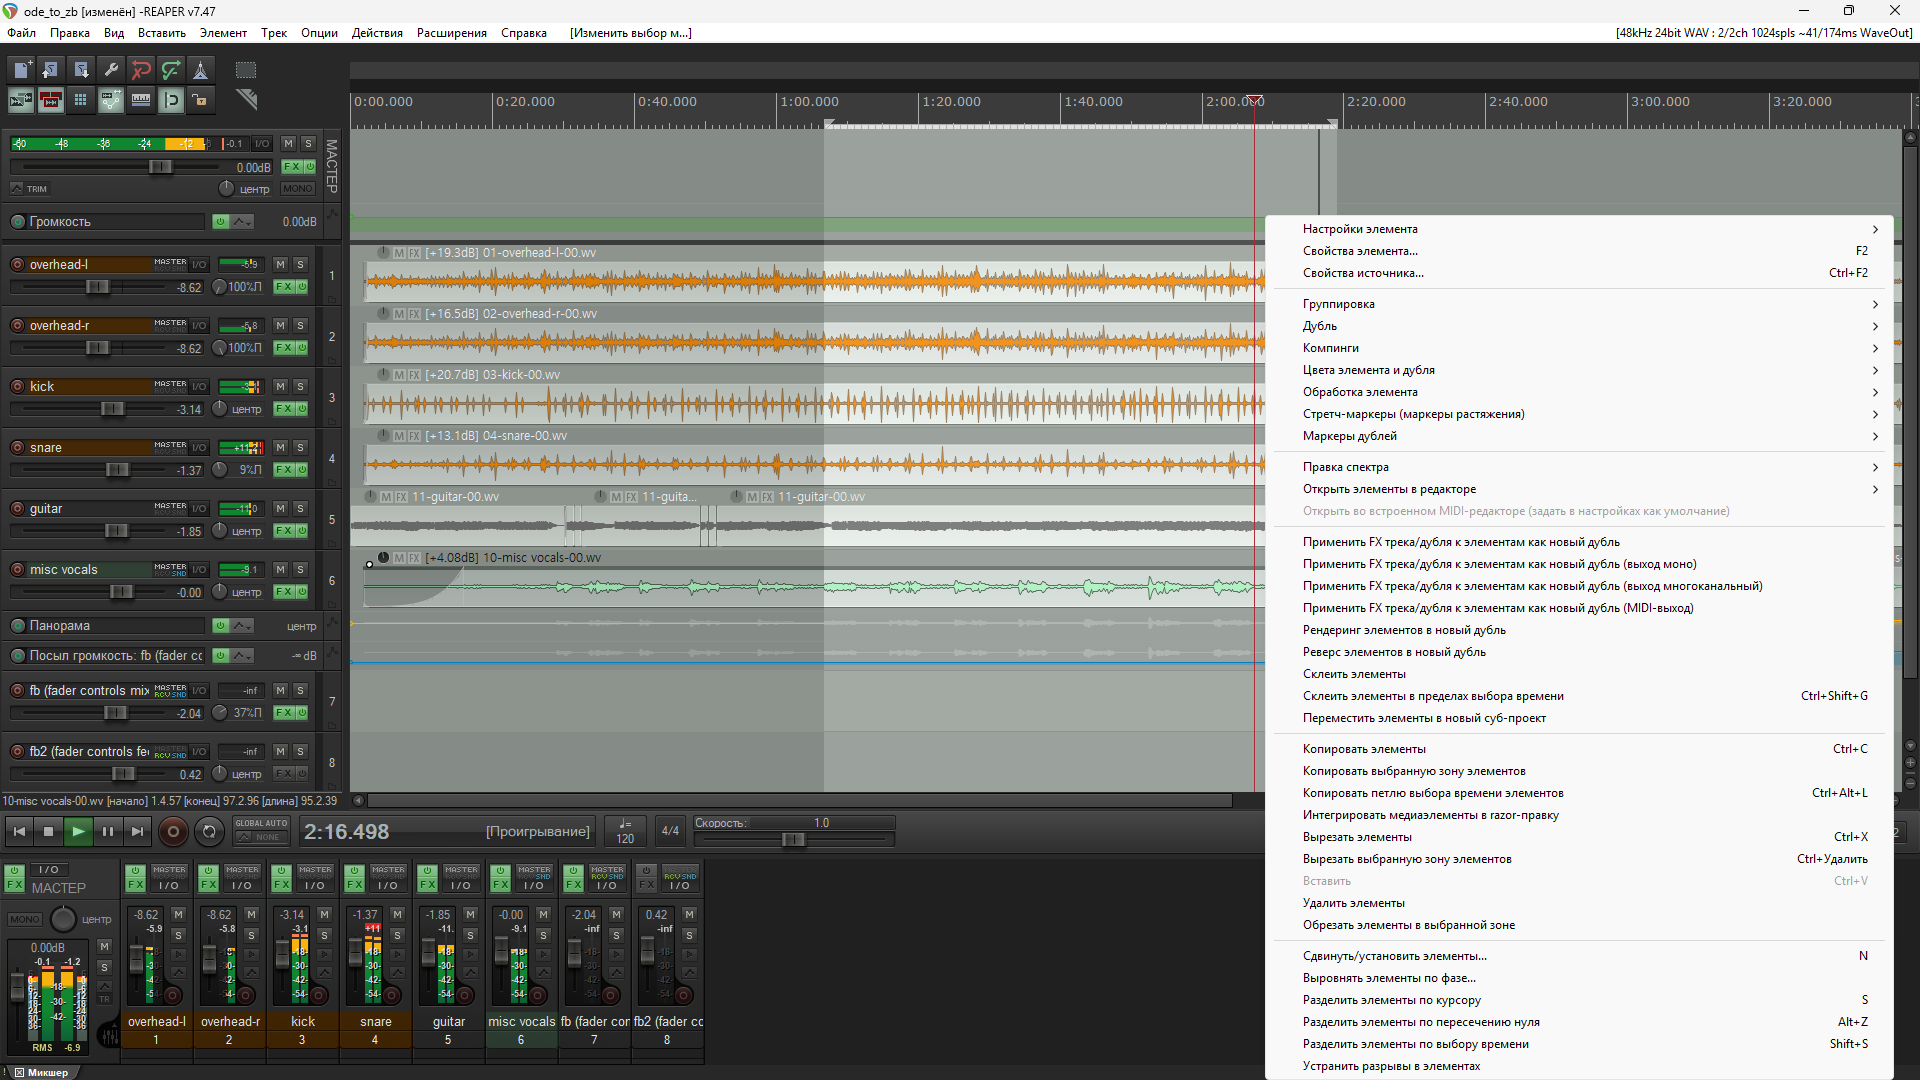Open the Расширения menu
Image resolution: width=1920 pixels, height=1080 pixels.
click(451, 33)
